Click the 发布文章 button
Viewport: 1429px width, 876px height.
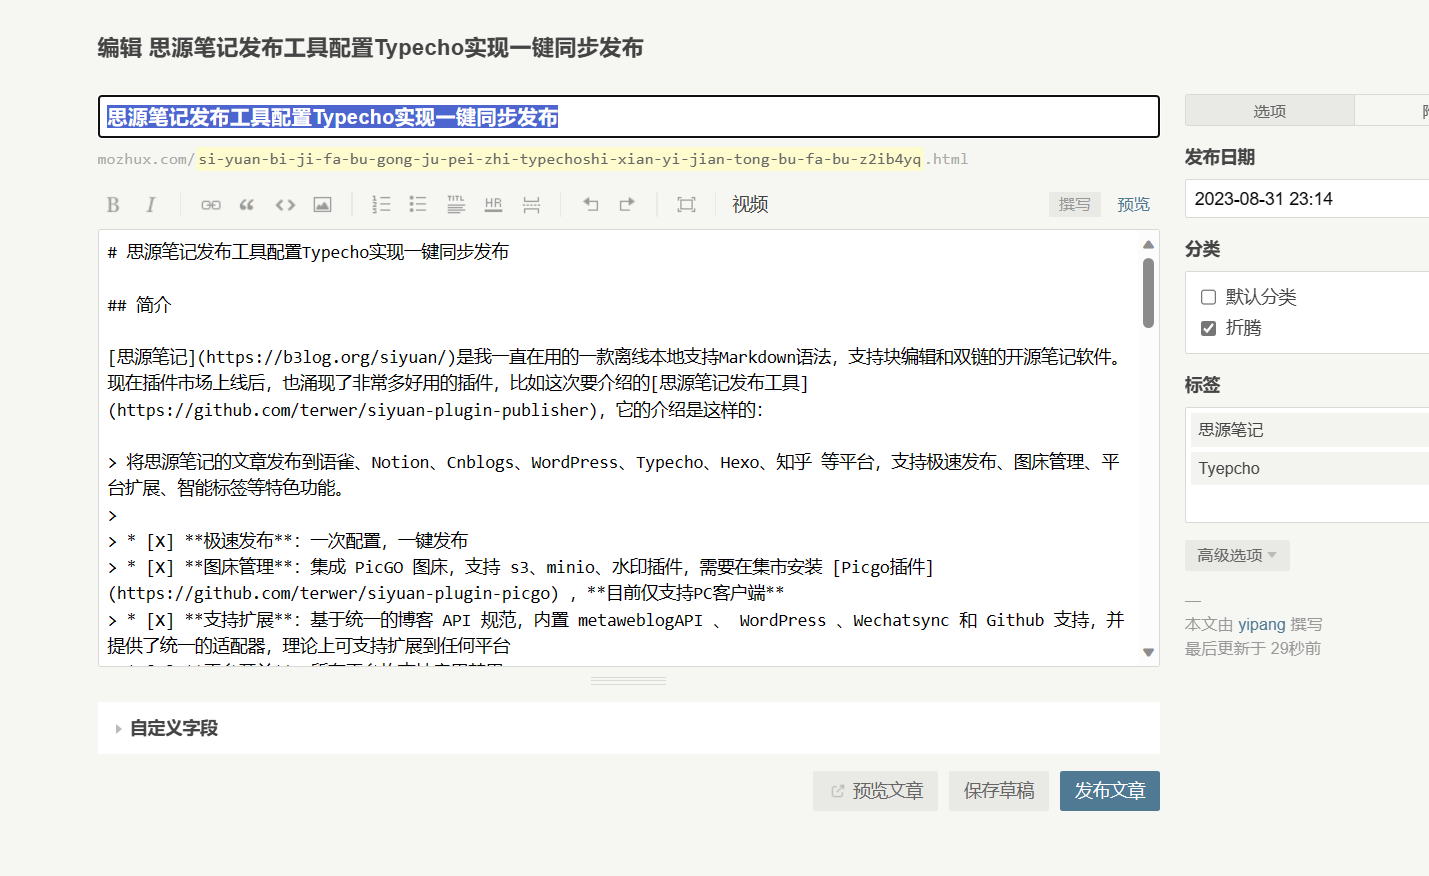[1110, 791]
